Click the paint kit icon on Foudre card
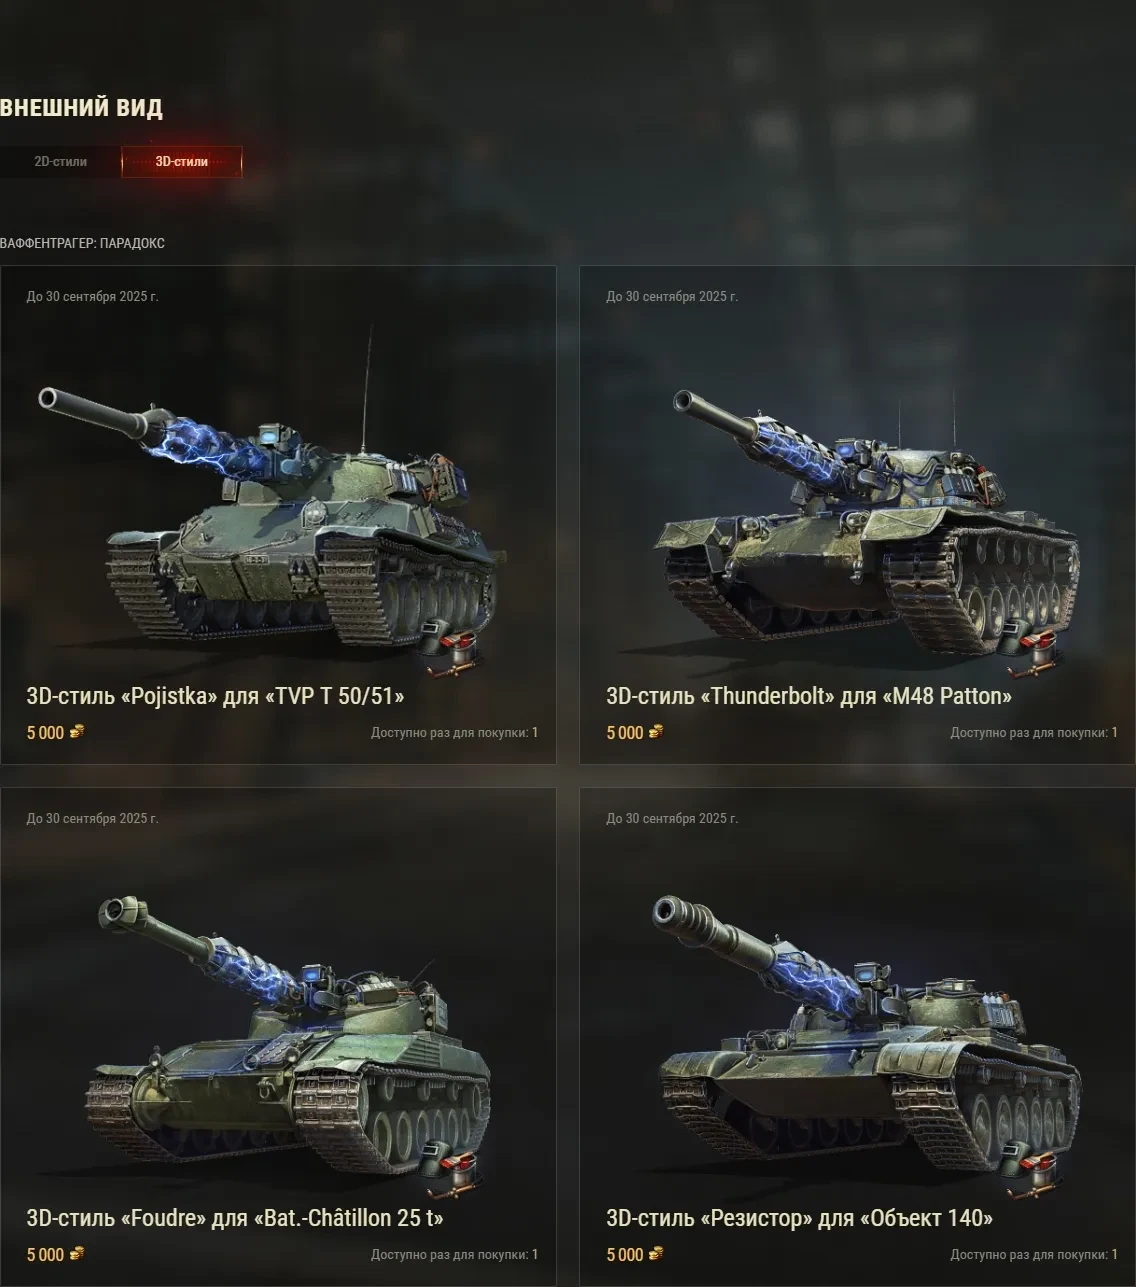This screenshot has height=1287, width=1136. 450,1170
